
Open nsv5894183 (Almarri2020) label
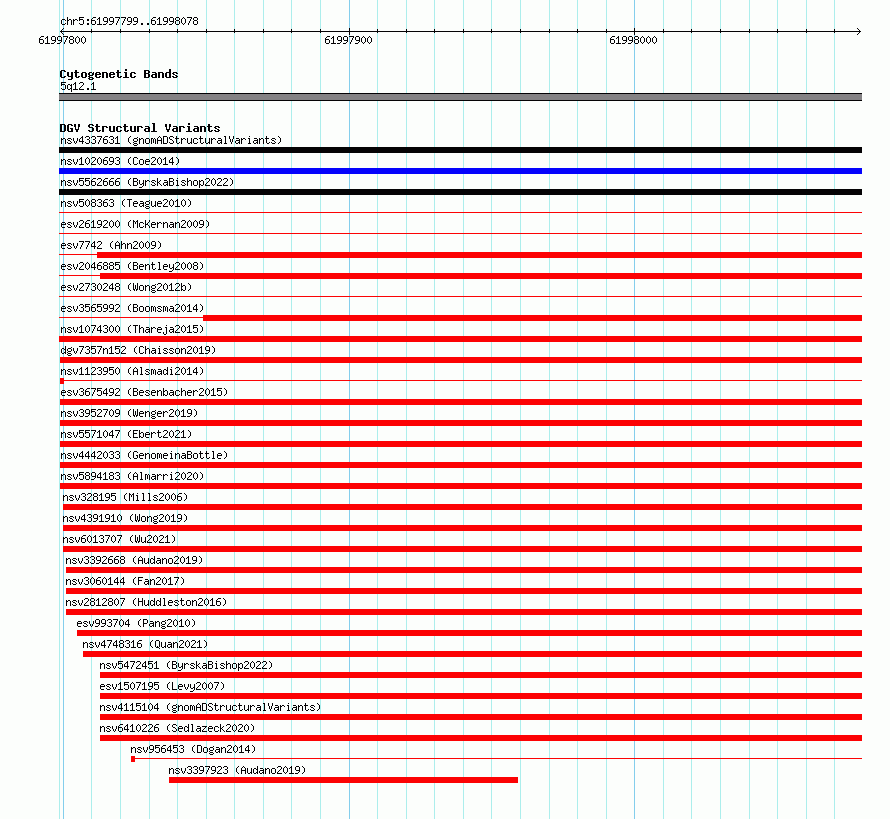click(x=132, y=476)
